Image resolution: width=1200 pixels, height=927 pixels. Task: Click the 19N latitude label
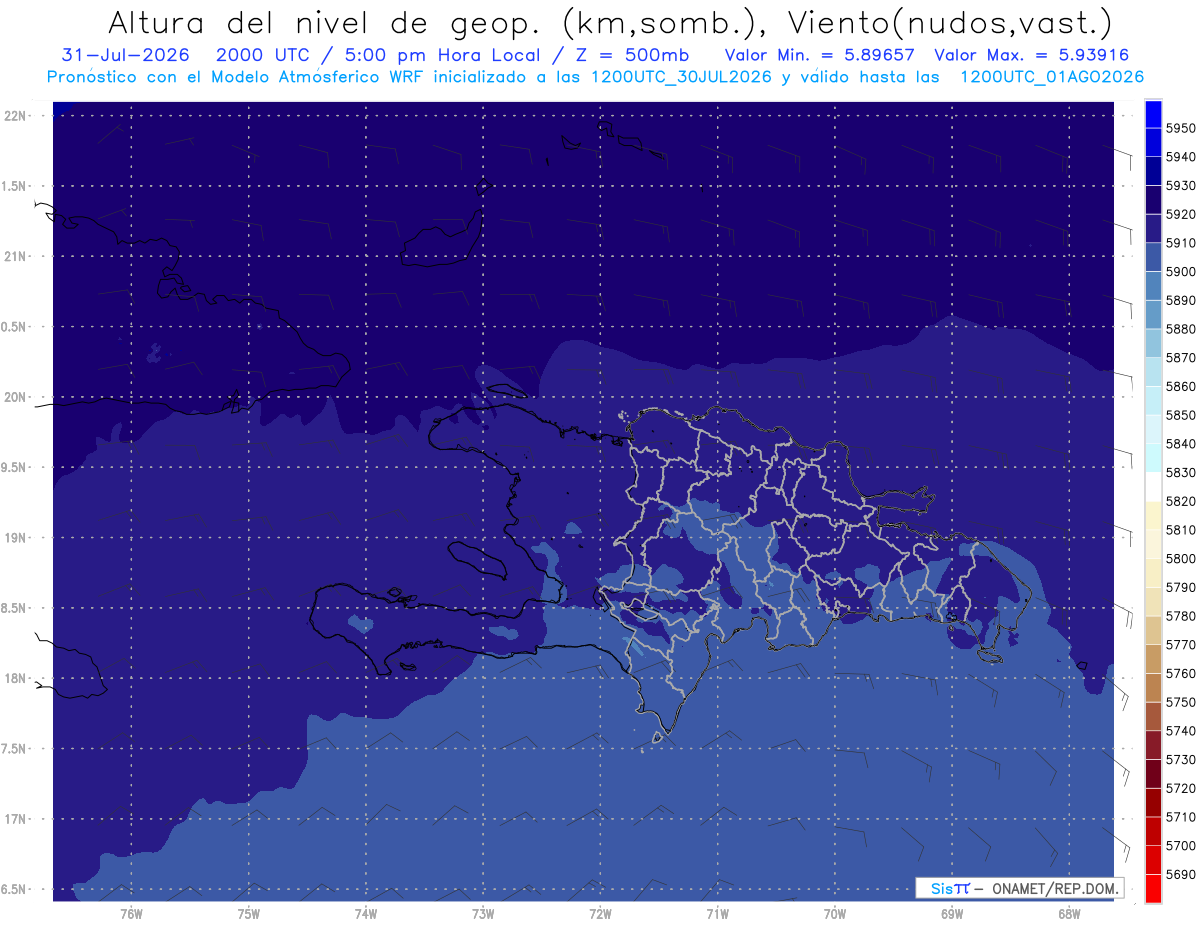[x=15, y=537]
